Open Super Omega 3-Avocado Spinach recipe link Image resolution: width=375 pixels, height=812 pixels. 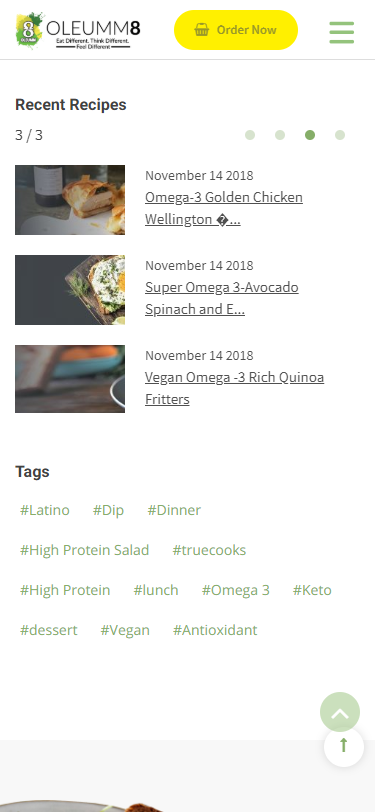(222, 298)
